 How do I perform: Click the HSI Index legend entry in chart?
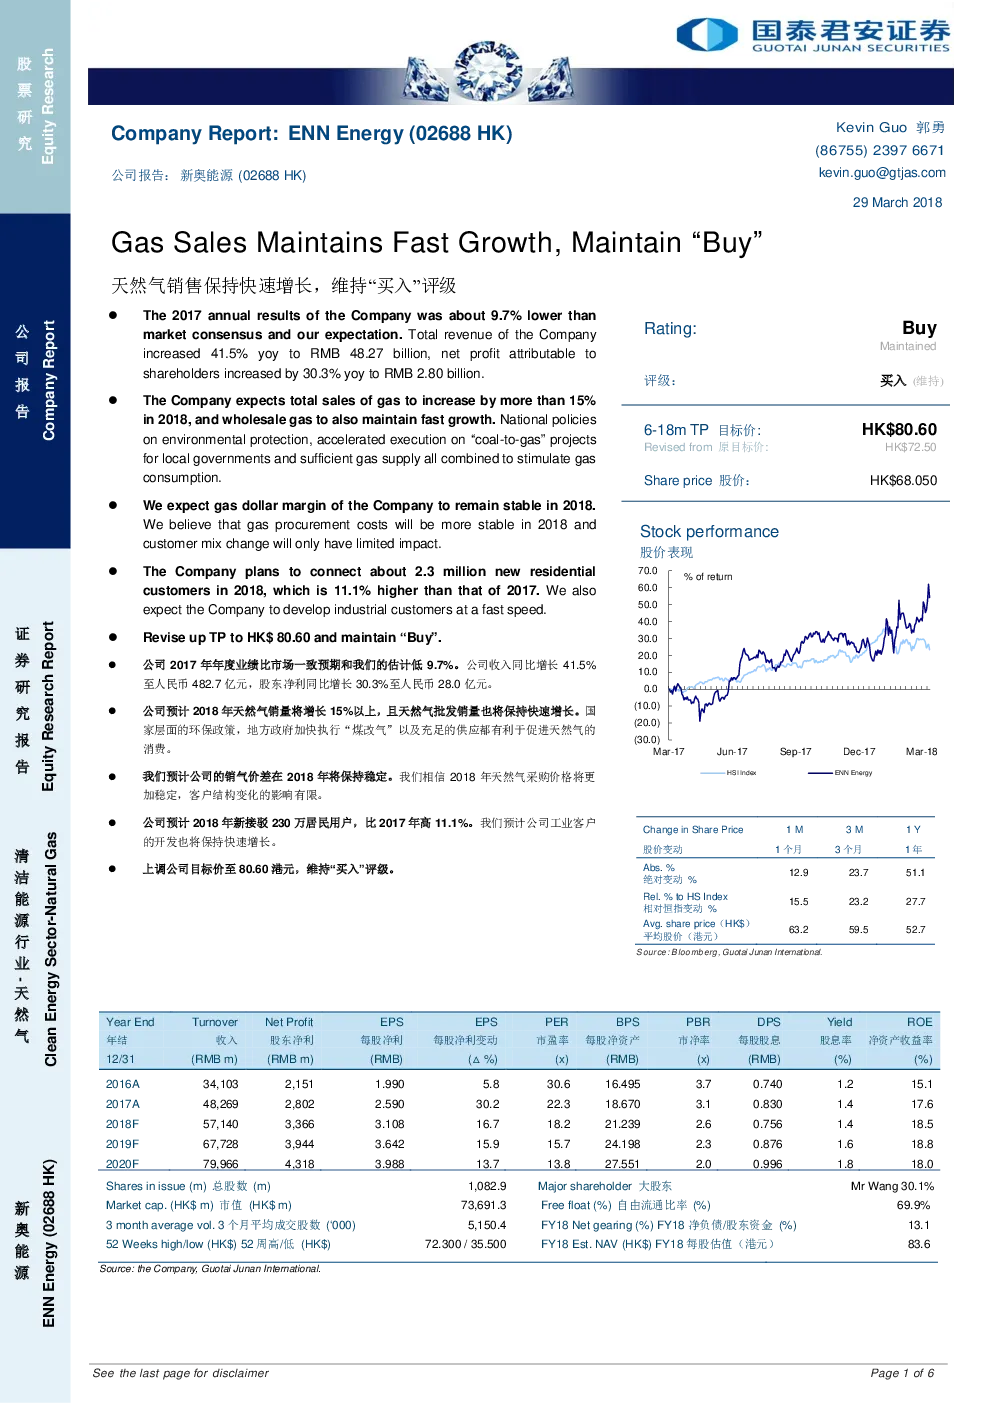coord(728,773)
